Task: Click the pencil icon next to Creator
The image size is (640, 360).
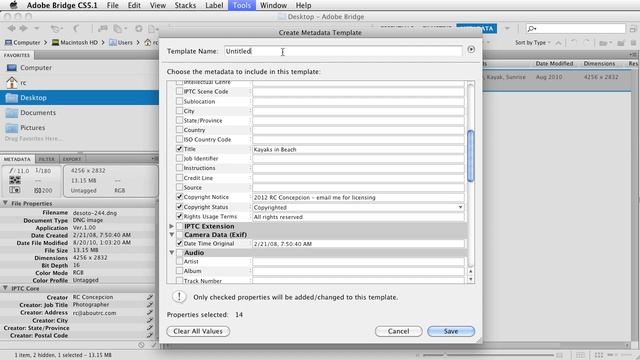Action: [150, 297]
